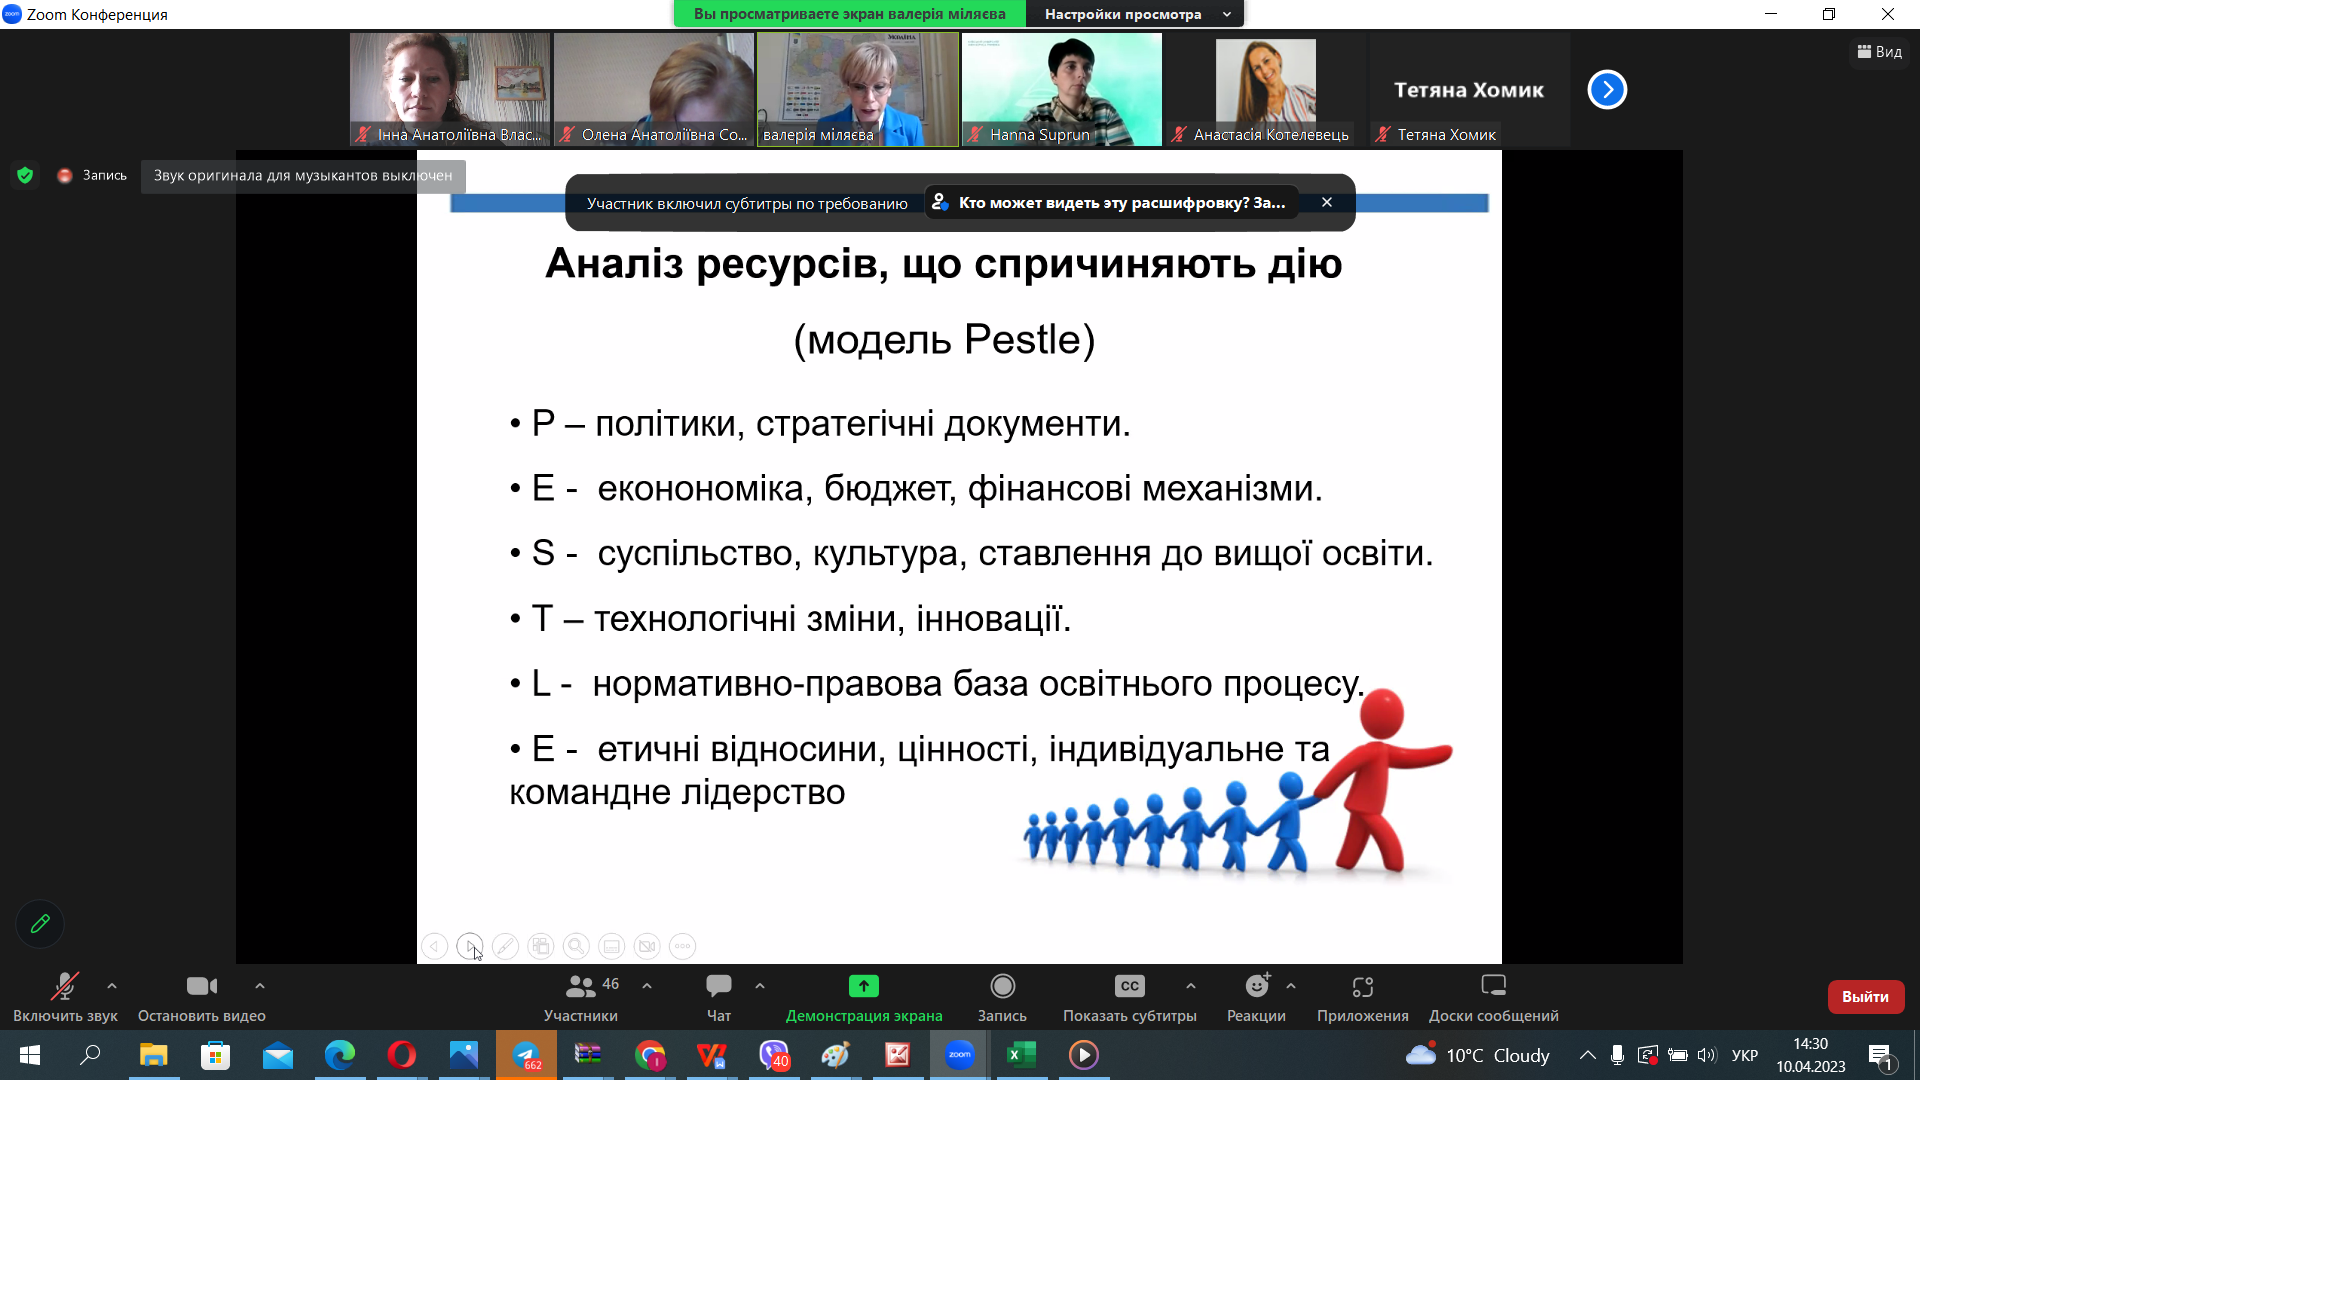Toggle captions with Показать субтитры
The width and height of the screenshot is (2336, 1316).
(x=1129, y=998)
